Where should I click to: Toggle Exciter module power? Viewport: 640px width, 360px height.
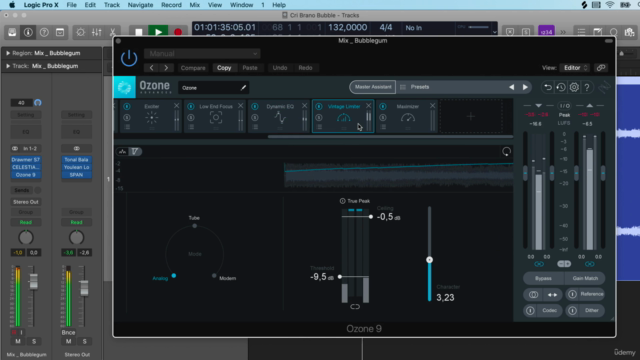click(127, 107)
